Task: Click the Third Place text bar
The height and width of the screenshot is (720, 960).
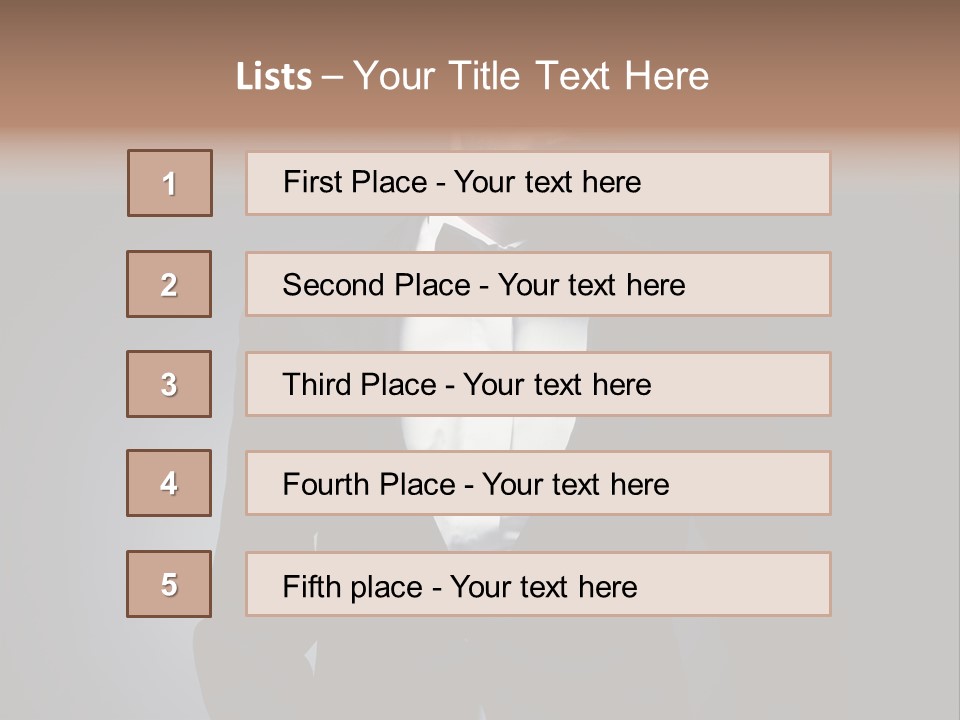Action: tap(538, 384)
